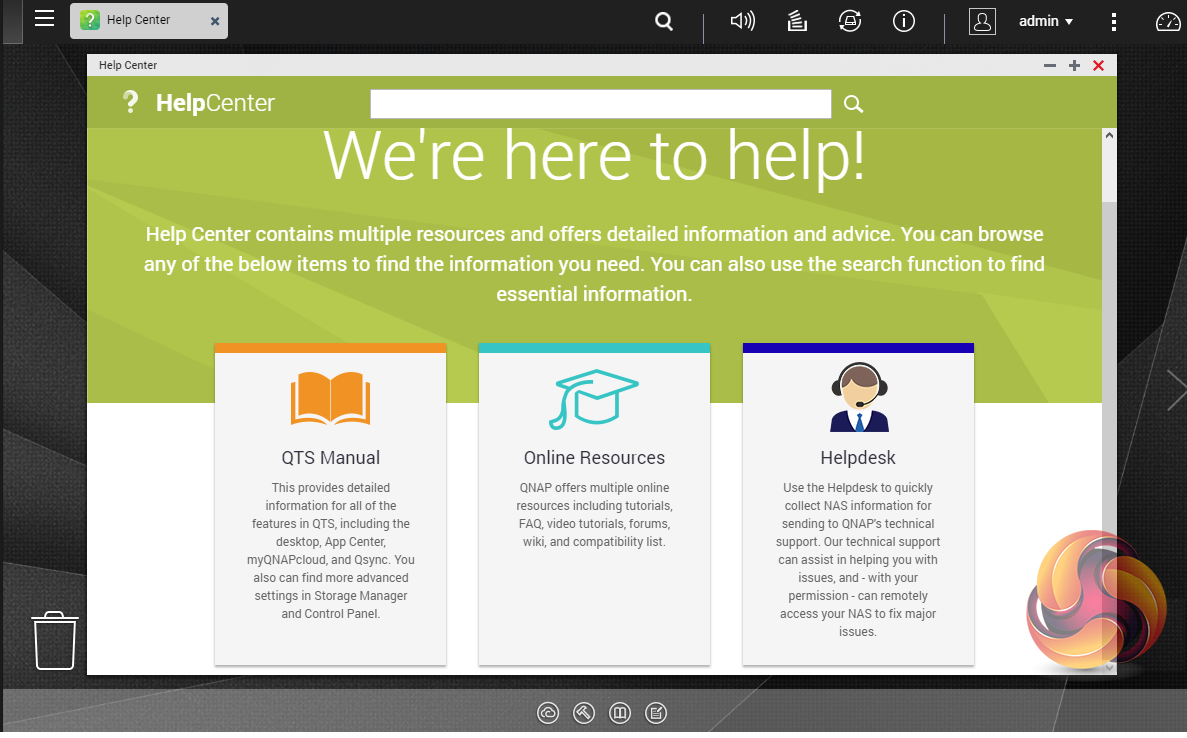The height and width of the screenshot is (738, 1187).
Task: Click the QTS Manual description text
Action: [331, 550]
